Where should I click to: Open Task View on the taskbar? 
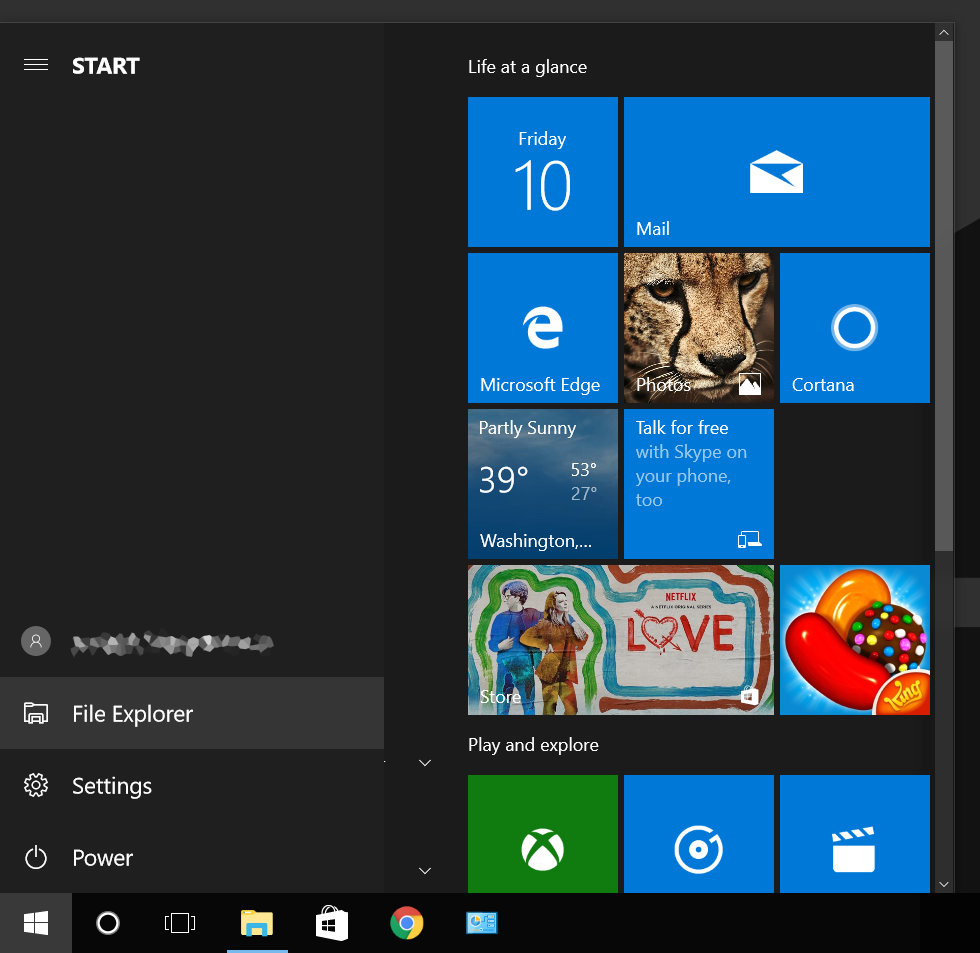180,923
